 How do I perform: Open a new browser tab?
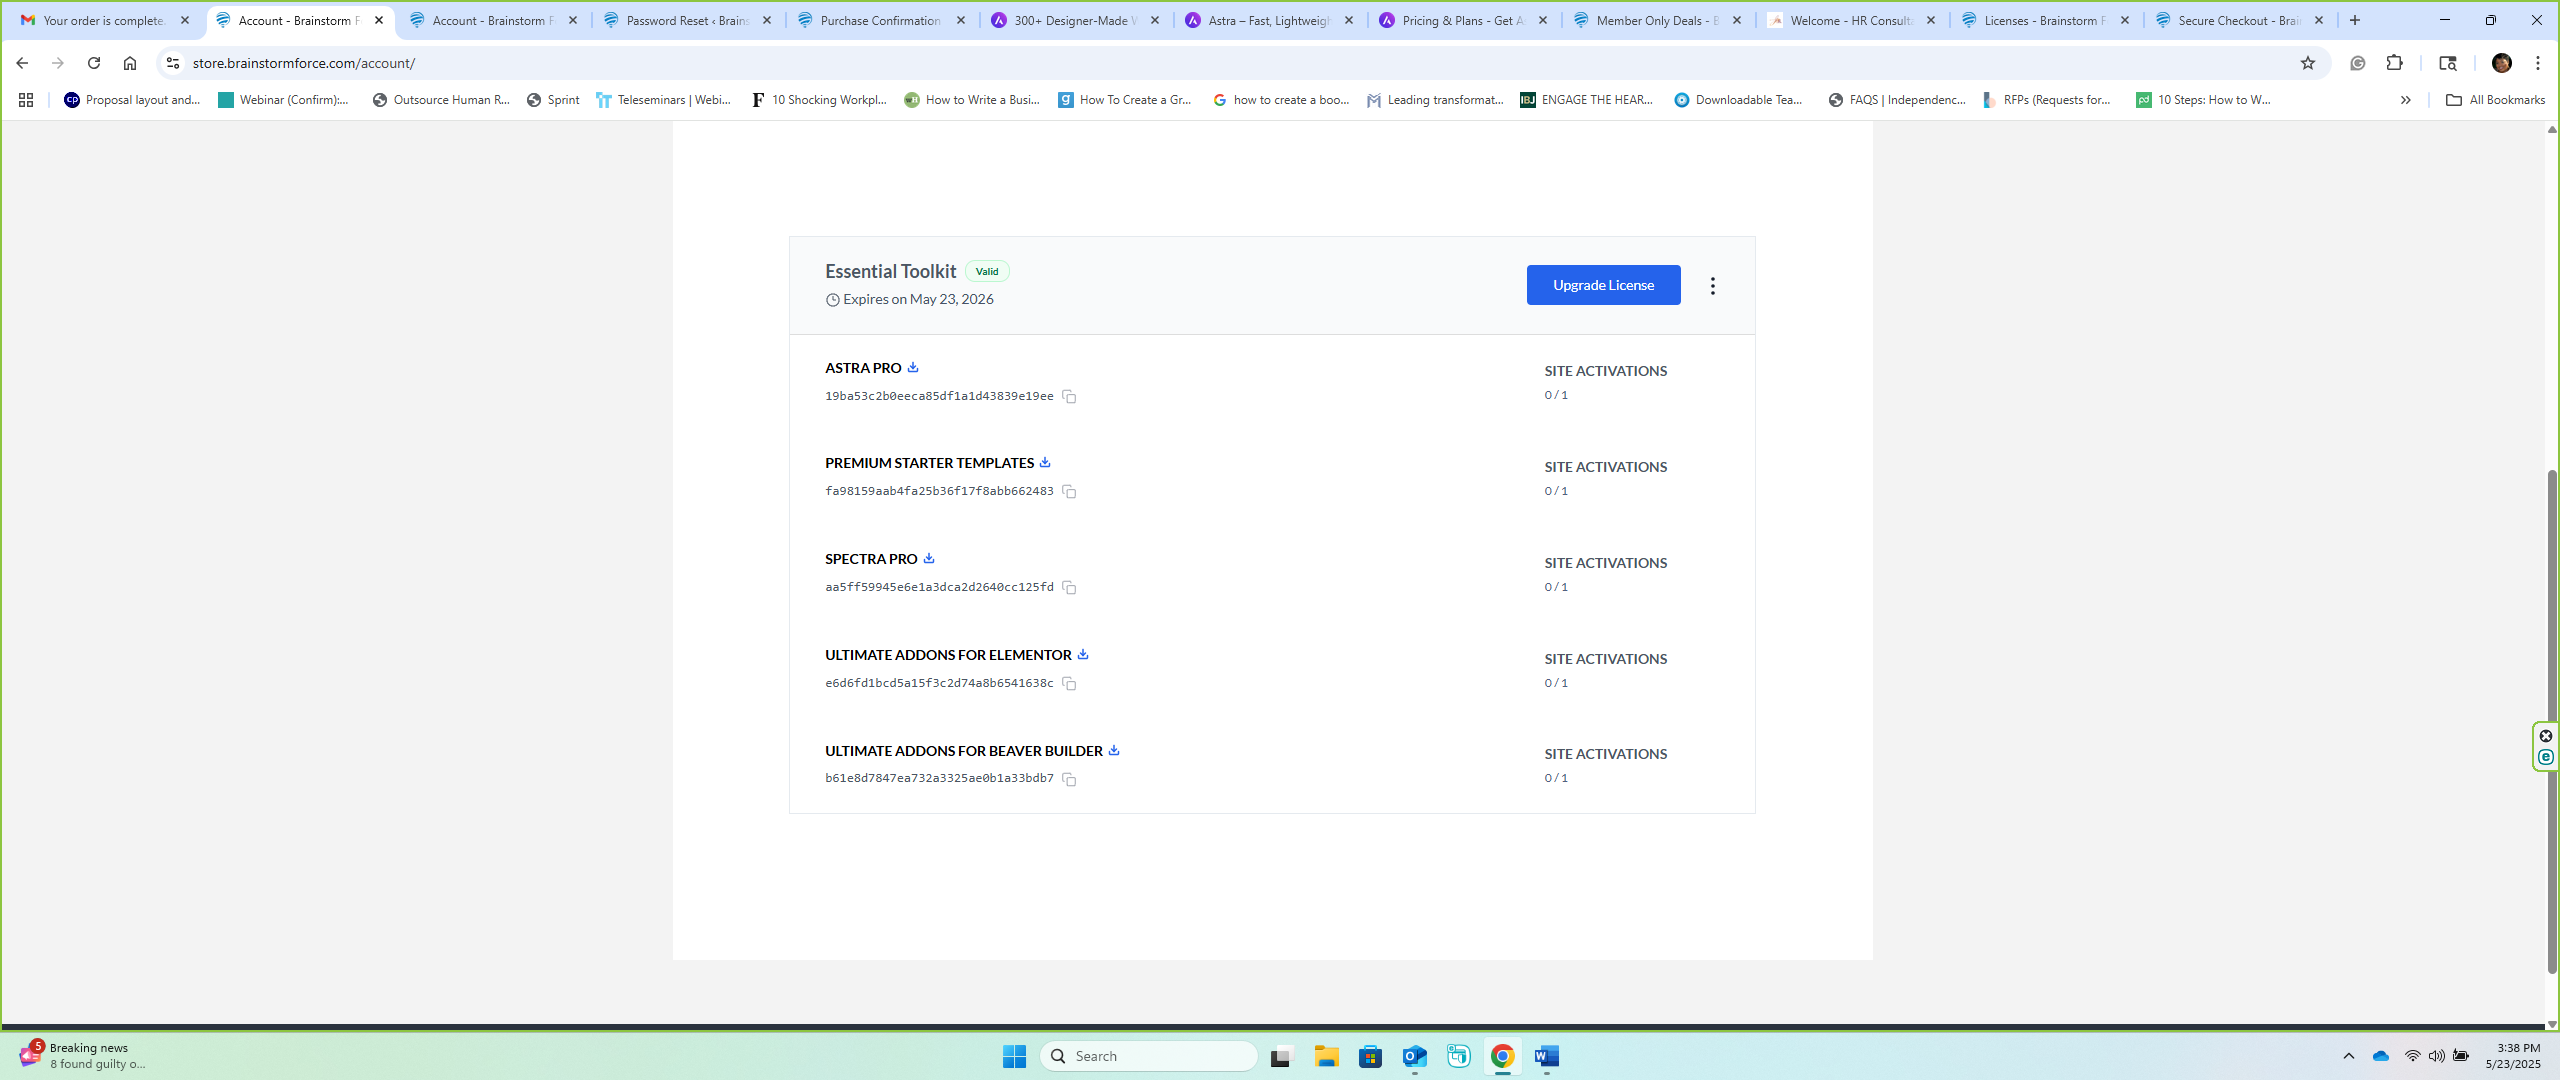click(2355, 20)
